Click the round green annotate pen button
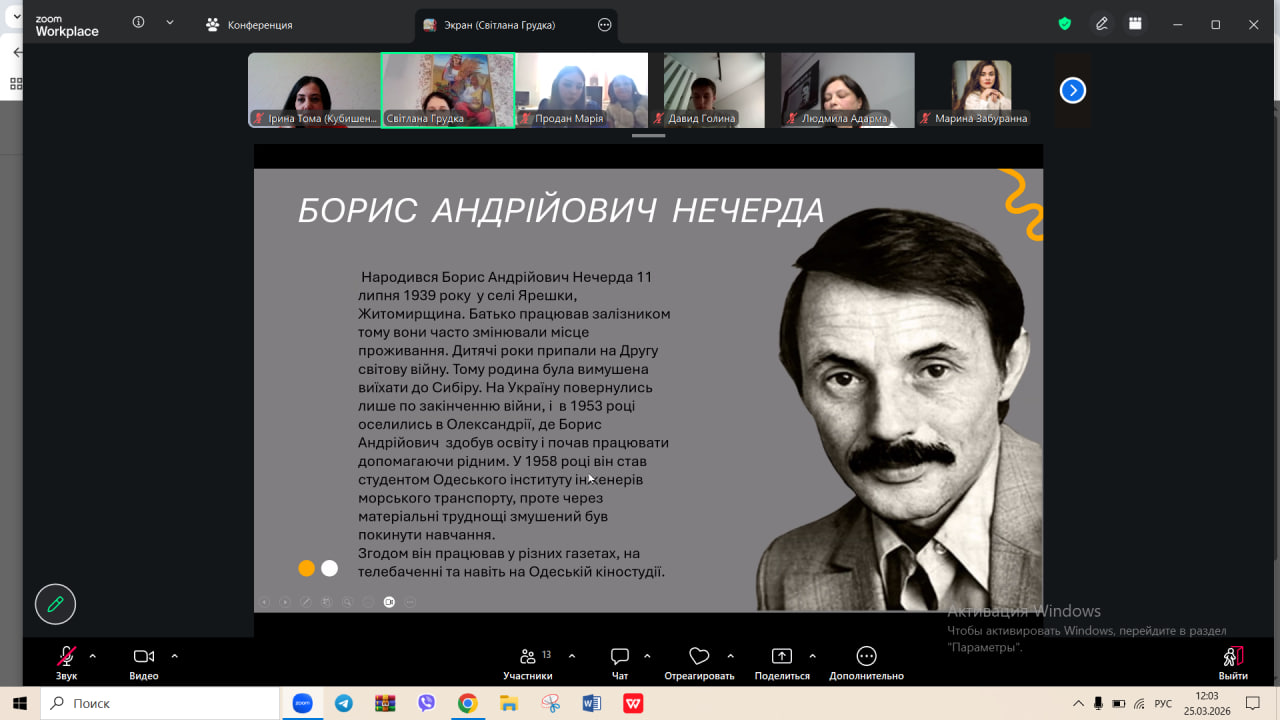Image resolution: width=1280 pixels, height=720 pixels. [x=55, y=604]
